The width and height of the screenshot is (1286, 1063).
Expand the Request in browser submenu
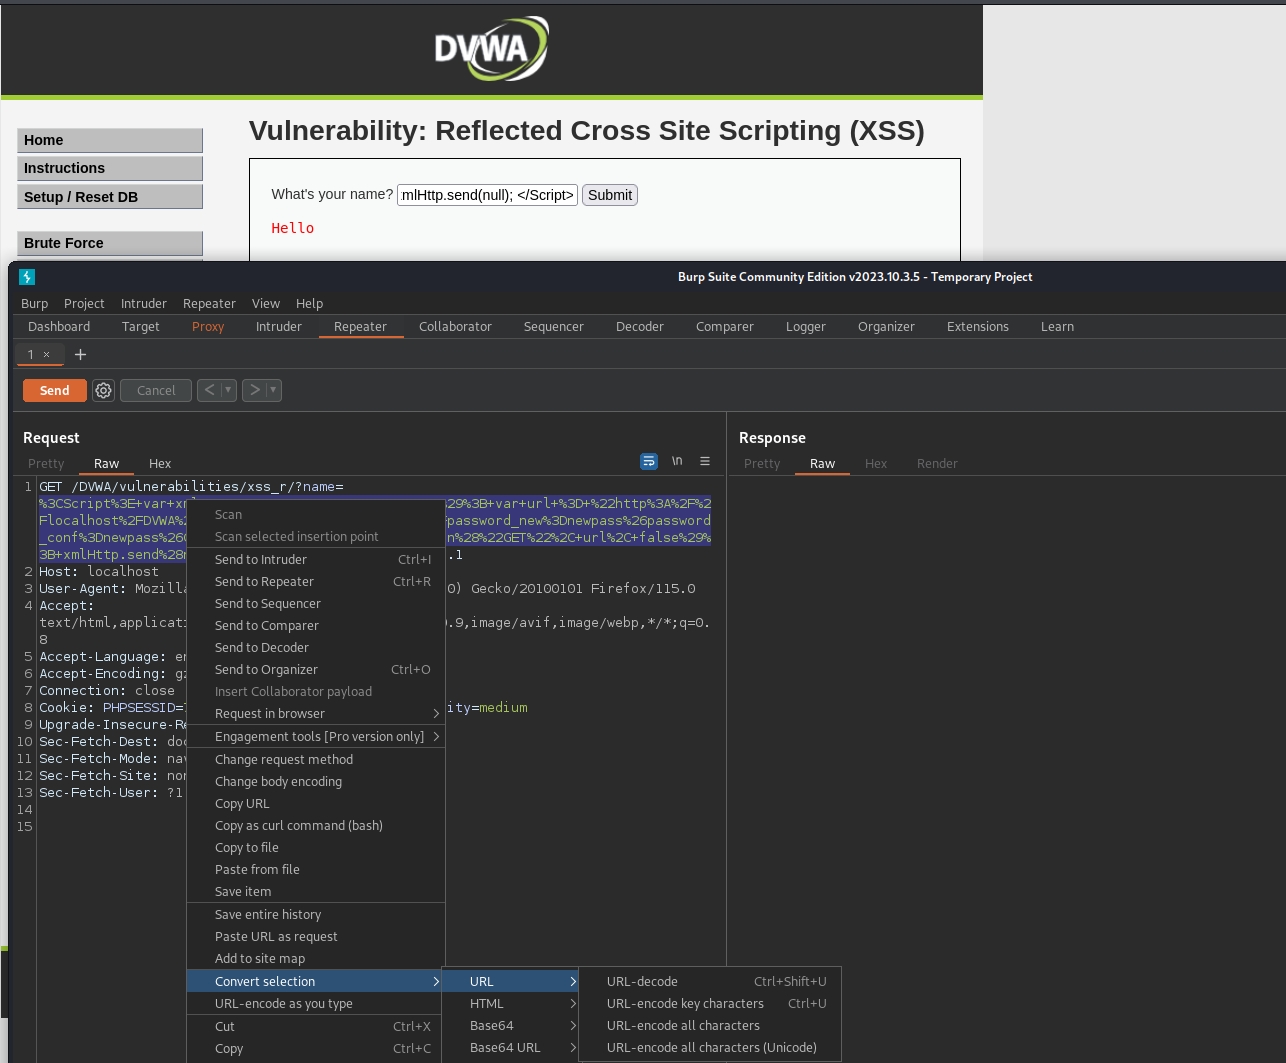tap(315, 713)
